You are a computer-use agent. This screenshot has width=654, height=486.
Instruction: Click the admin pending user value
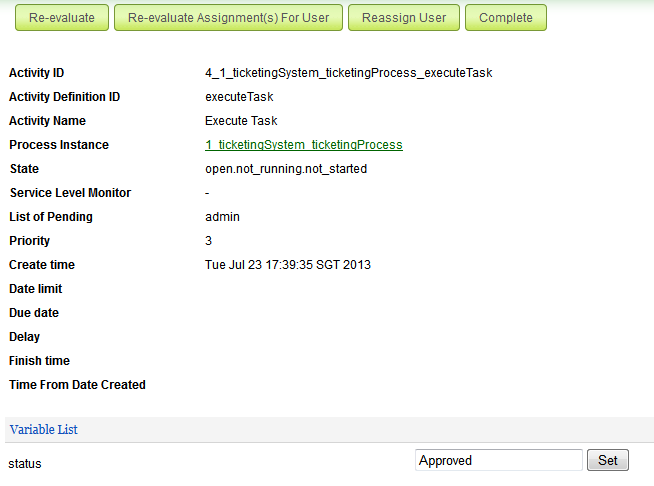[x=222, y=217]
